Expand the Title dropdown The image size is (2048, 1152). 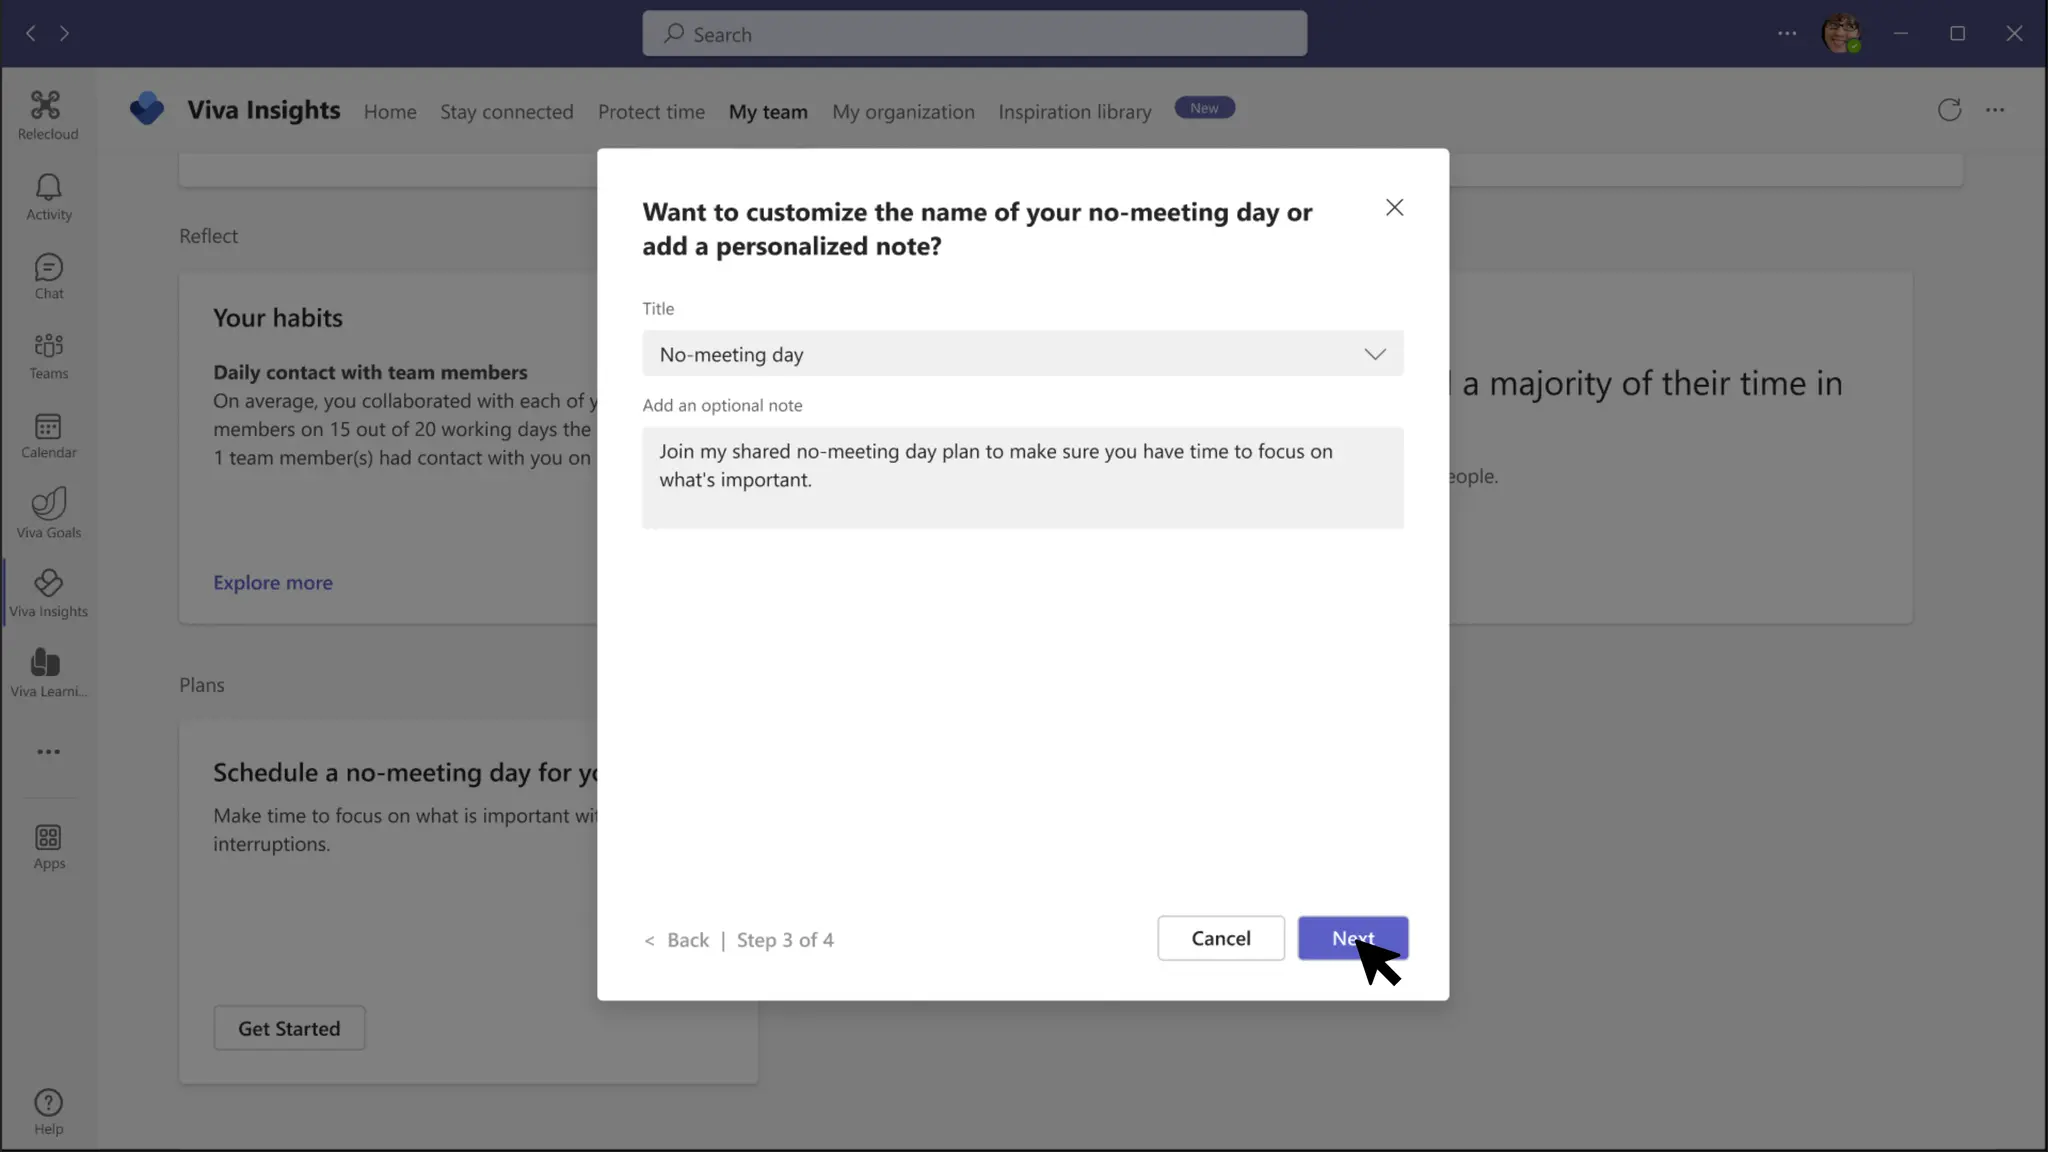1022,354
